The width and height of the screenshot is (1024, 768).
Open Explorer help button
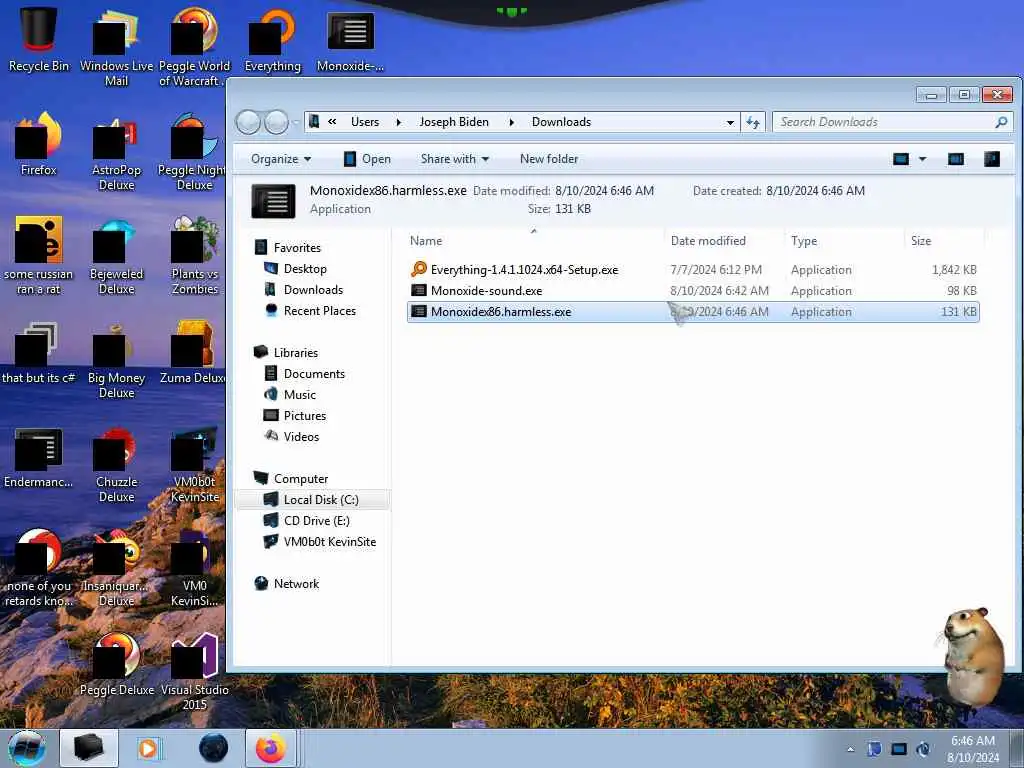pos(991,159)
